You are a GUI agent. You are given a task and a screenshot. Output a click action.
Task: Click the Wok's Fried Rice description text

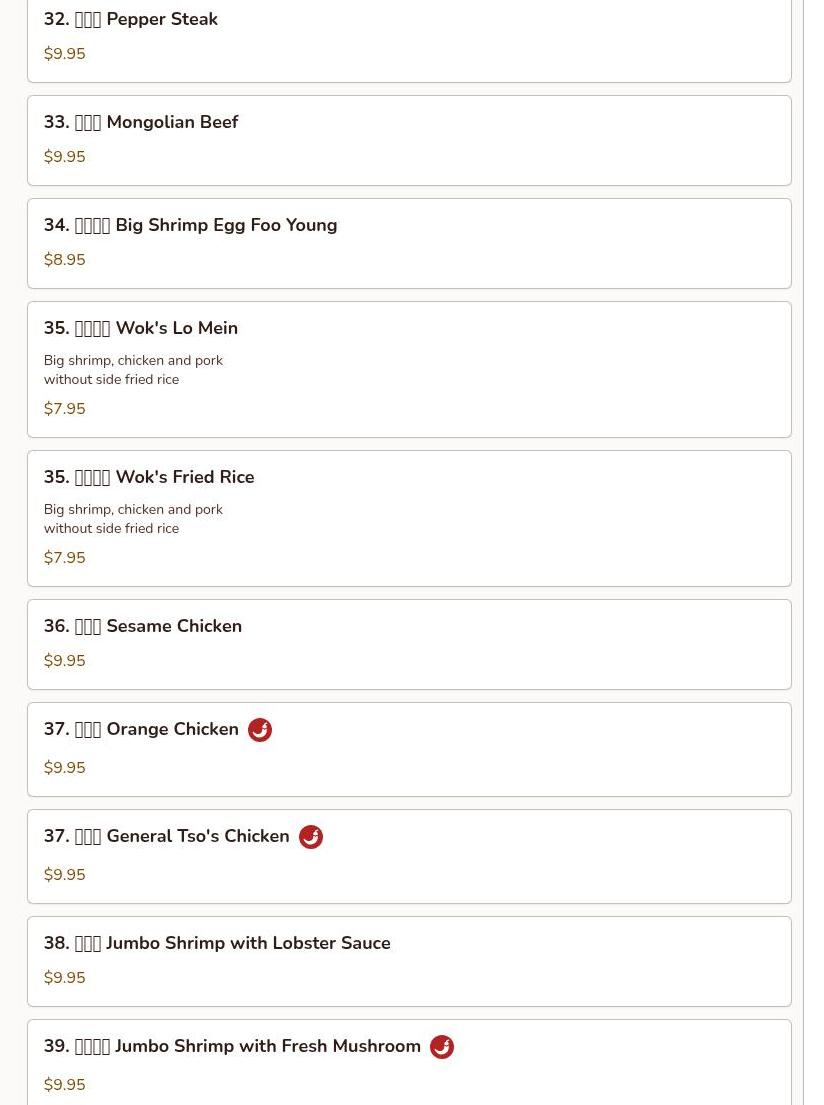[133, 519]
